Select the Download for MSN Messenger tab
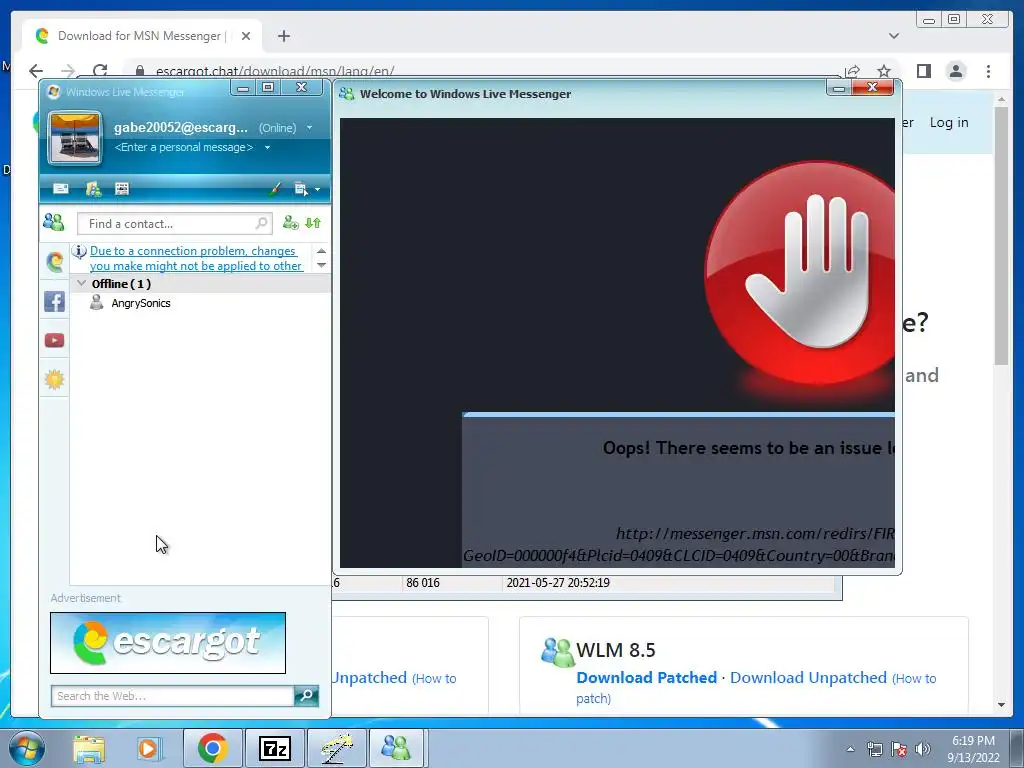The width and height of the screenshot is (1024, 768). pos(142,36)
